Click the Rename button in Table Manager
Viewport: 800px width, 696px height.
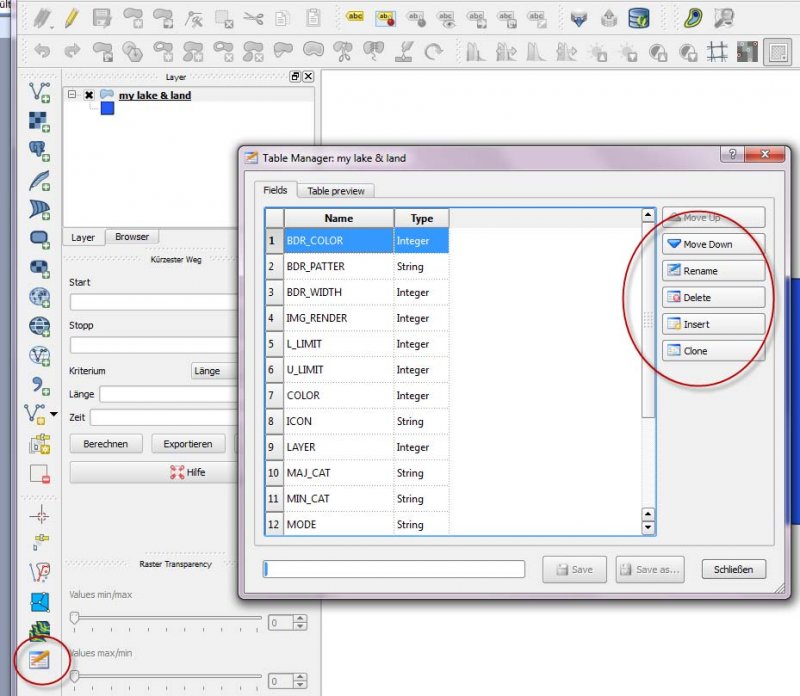click(x=713, y=271)
